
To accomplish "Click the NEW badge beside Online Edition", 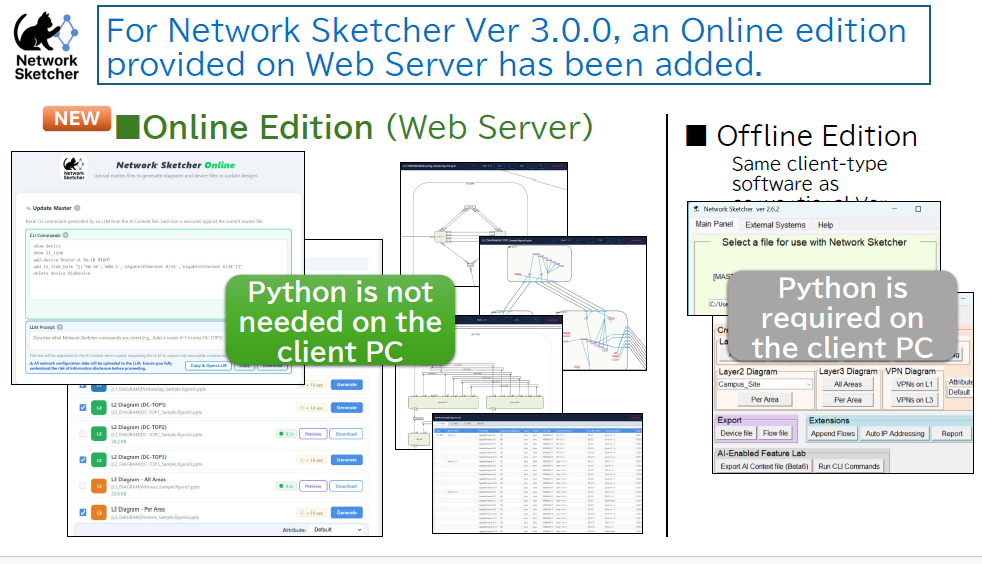I will point(77,118).
